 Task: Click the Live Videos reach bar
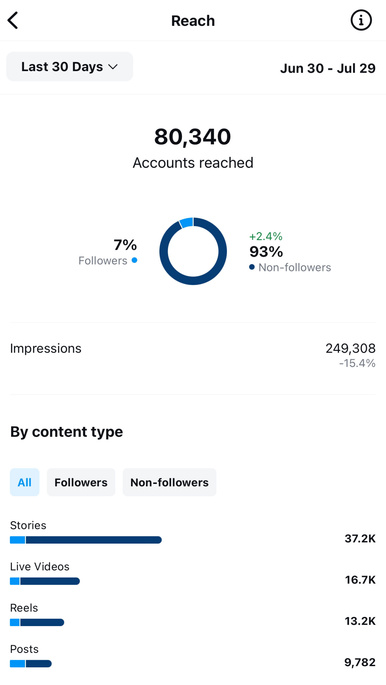point(45,581)
